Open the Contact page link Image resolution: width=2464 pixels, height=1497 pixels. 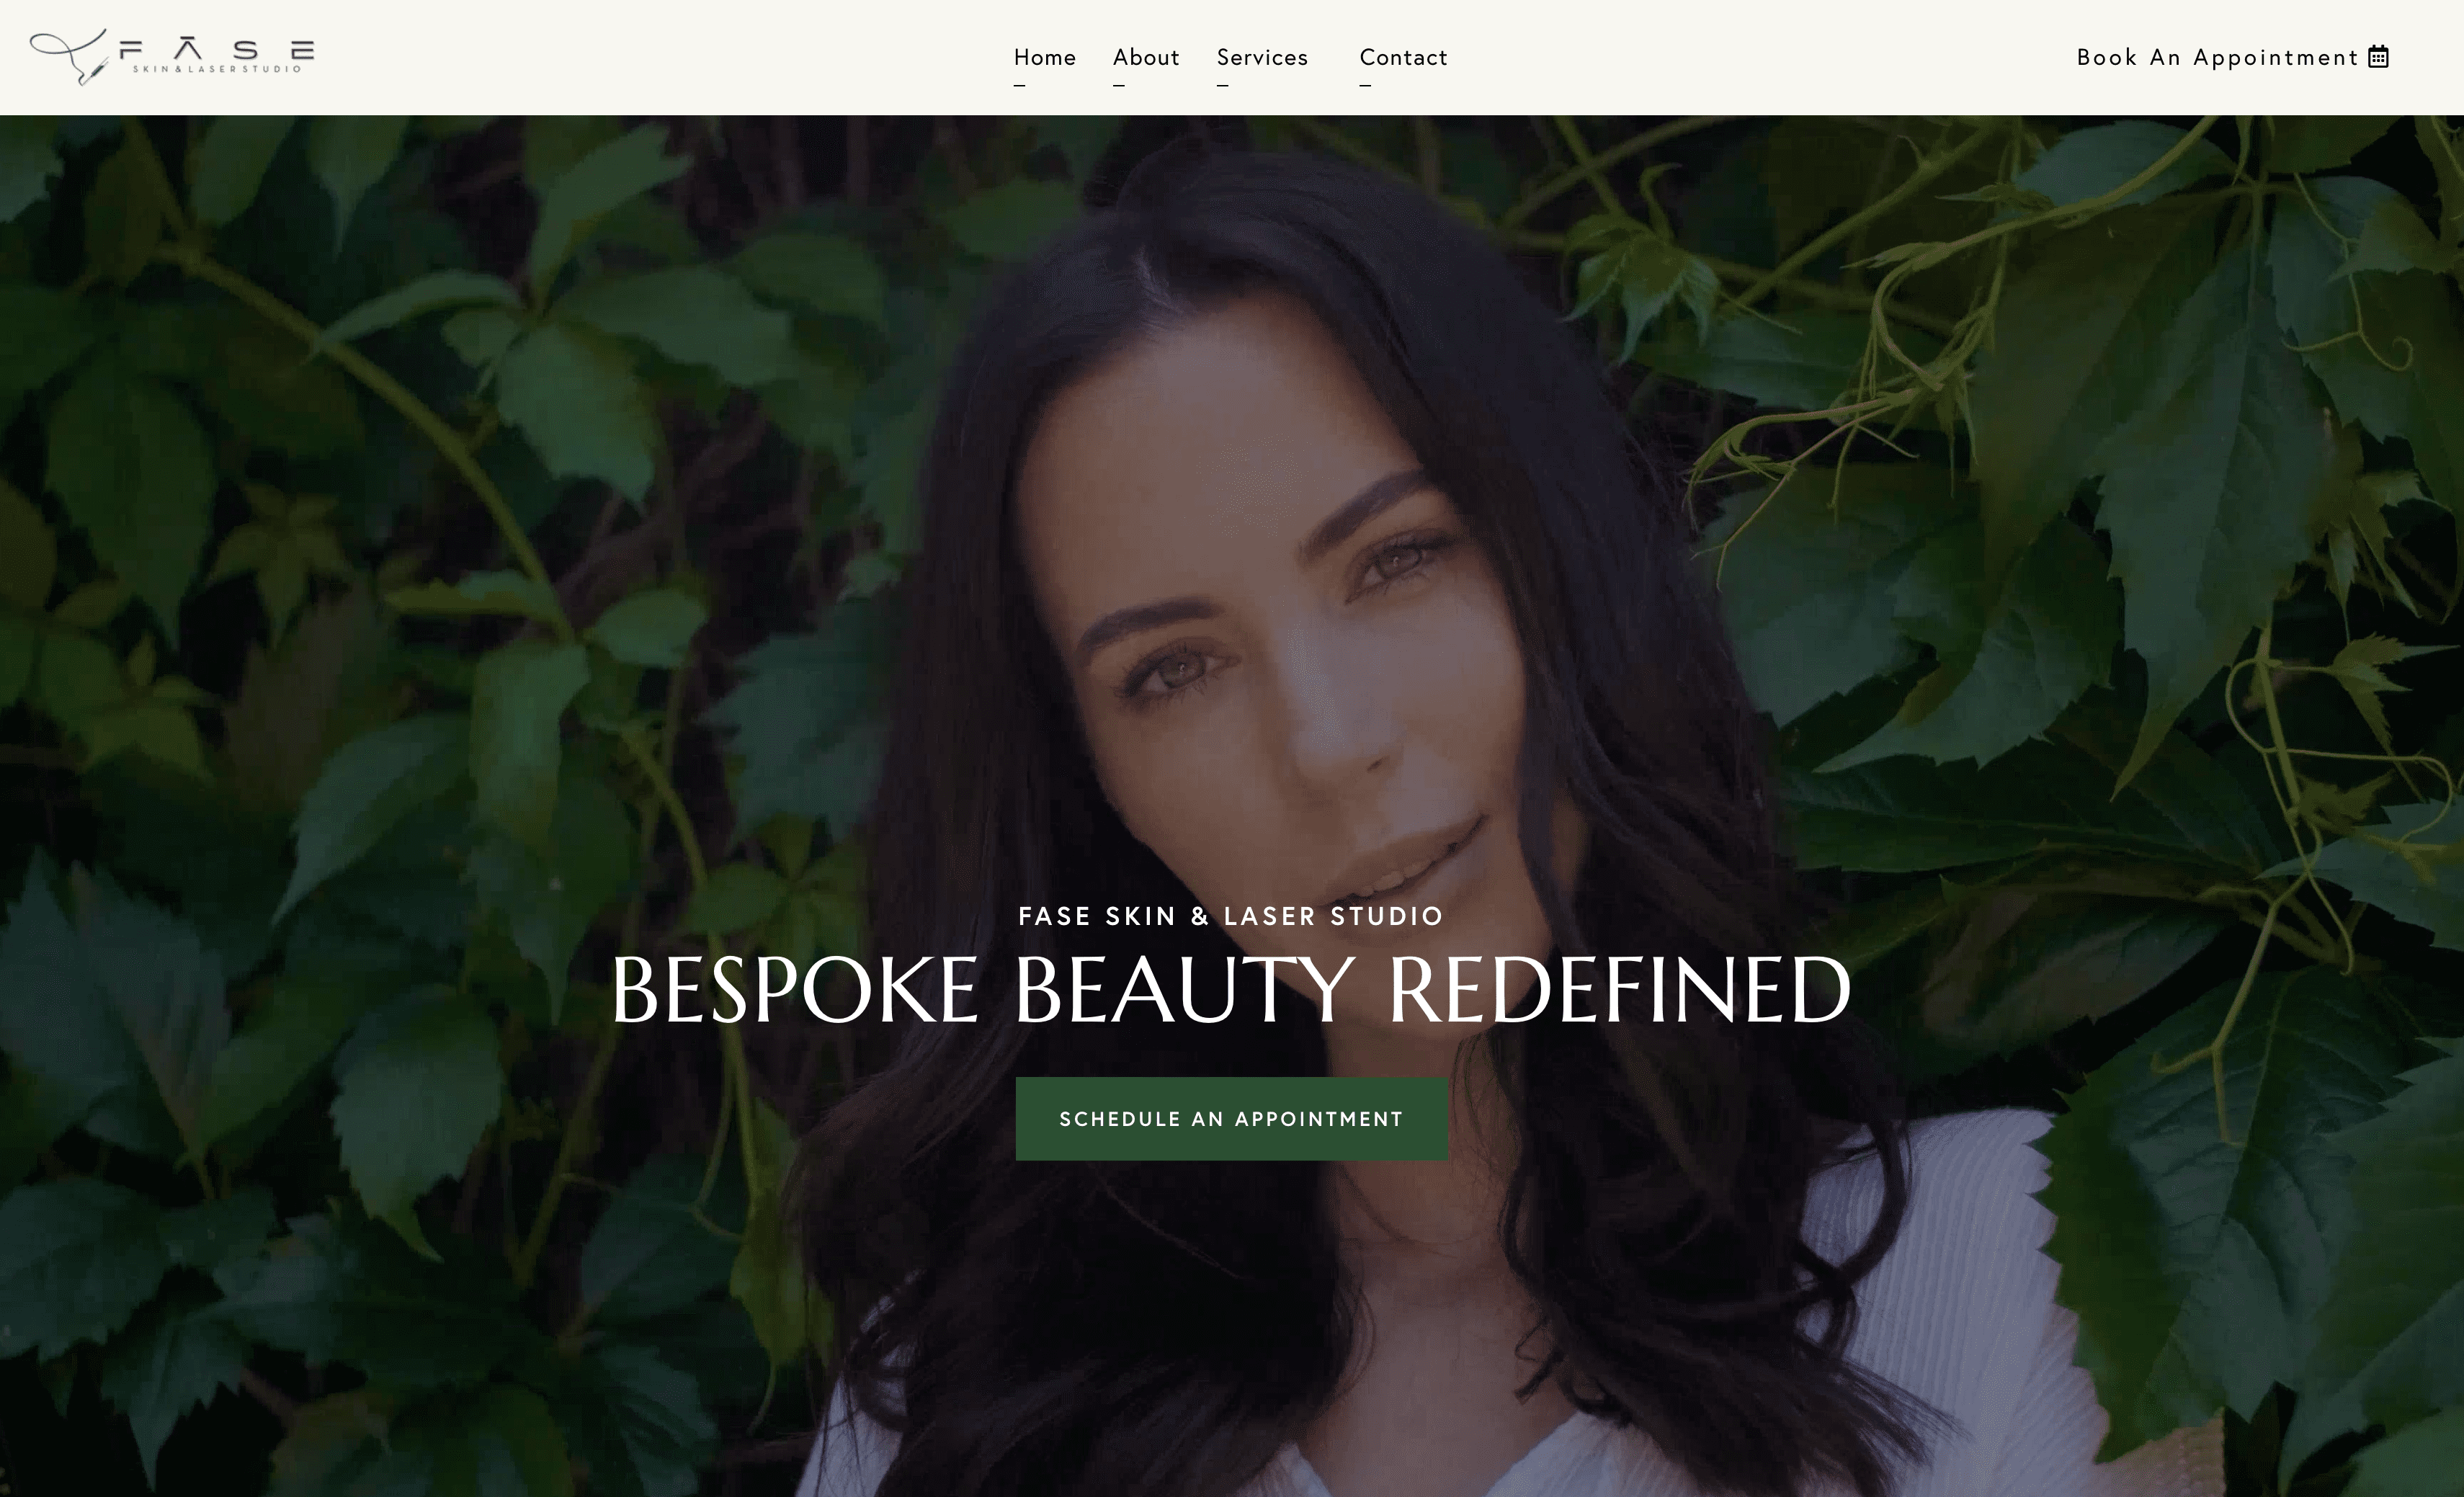coord(1403,57)
